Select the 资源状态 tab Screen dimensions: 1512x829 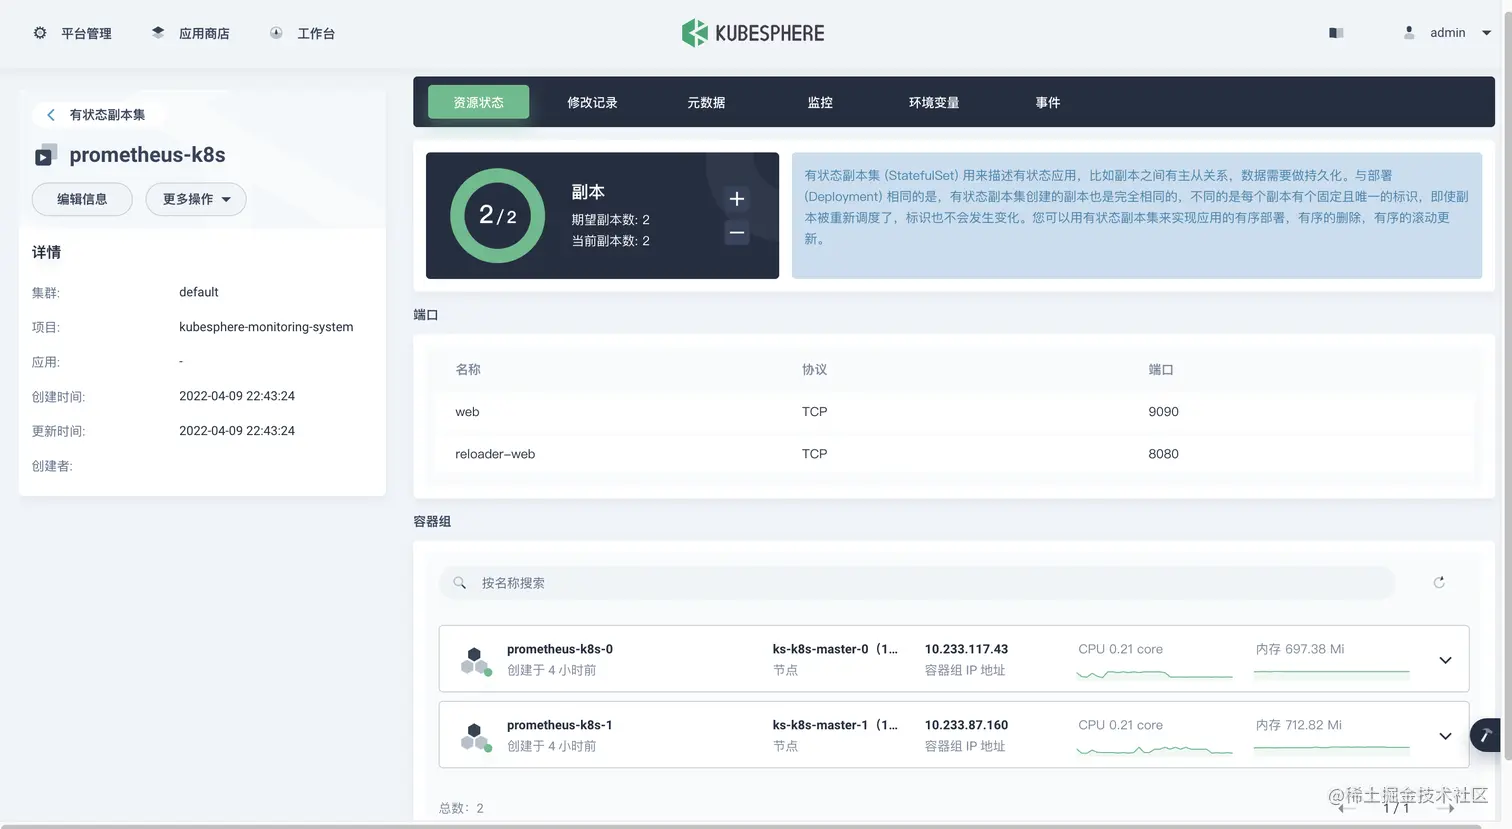pos(479,102)
